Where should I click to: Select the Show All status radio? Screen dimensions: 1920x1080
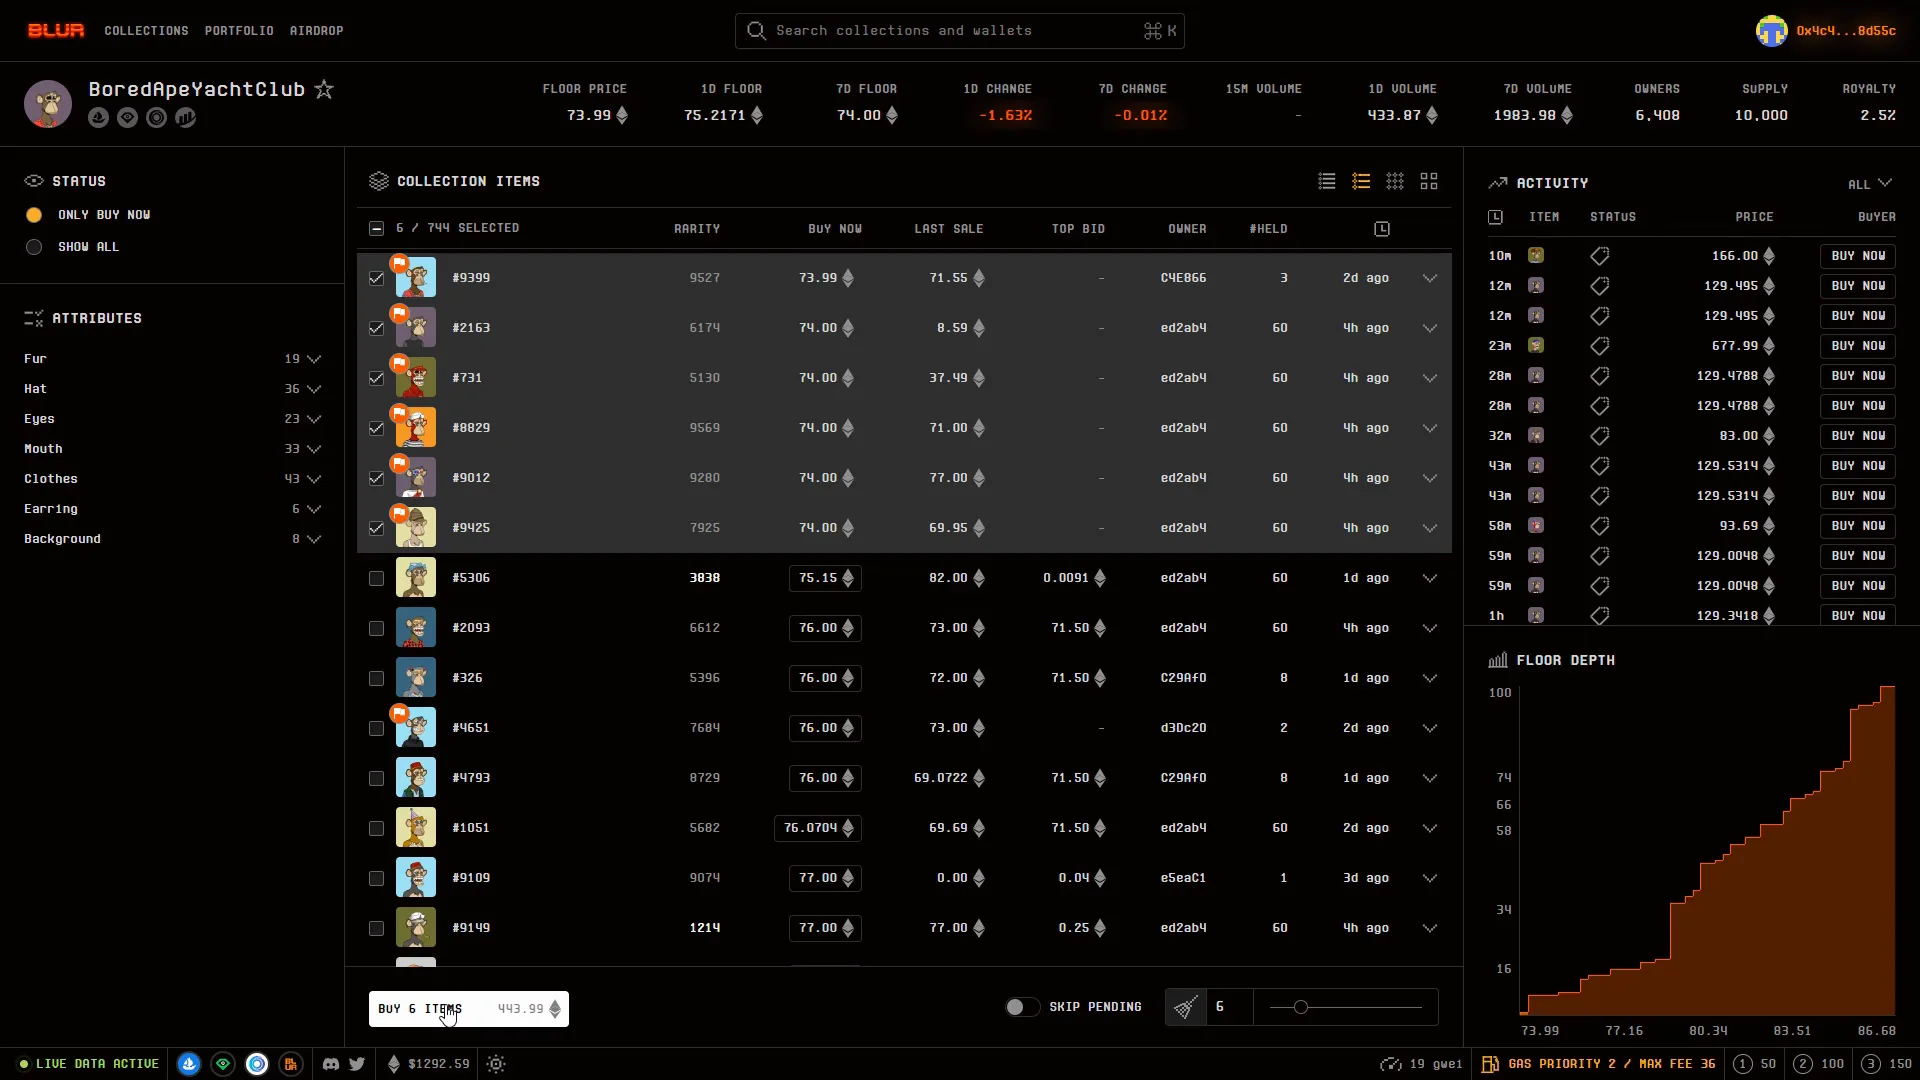pyautogui.click(x=34, y=247)
